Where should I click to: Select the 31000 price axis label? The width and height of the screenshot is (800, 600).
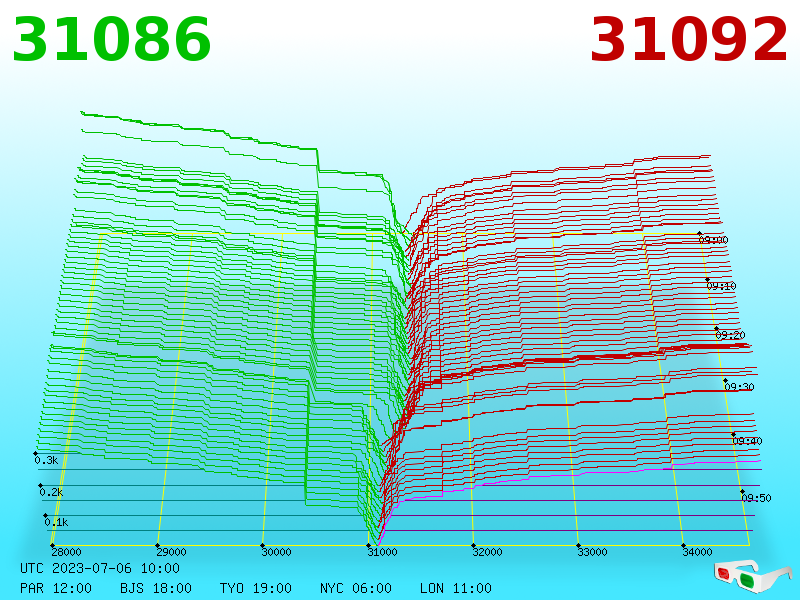point(382,552)
